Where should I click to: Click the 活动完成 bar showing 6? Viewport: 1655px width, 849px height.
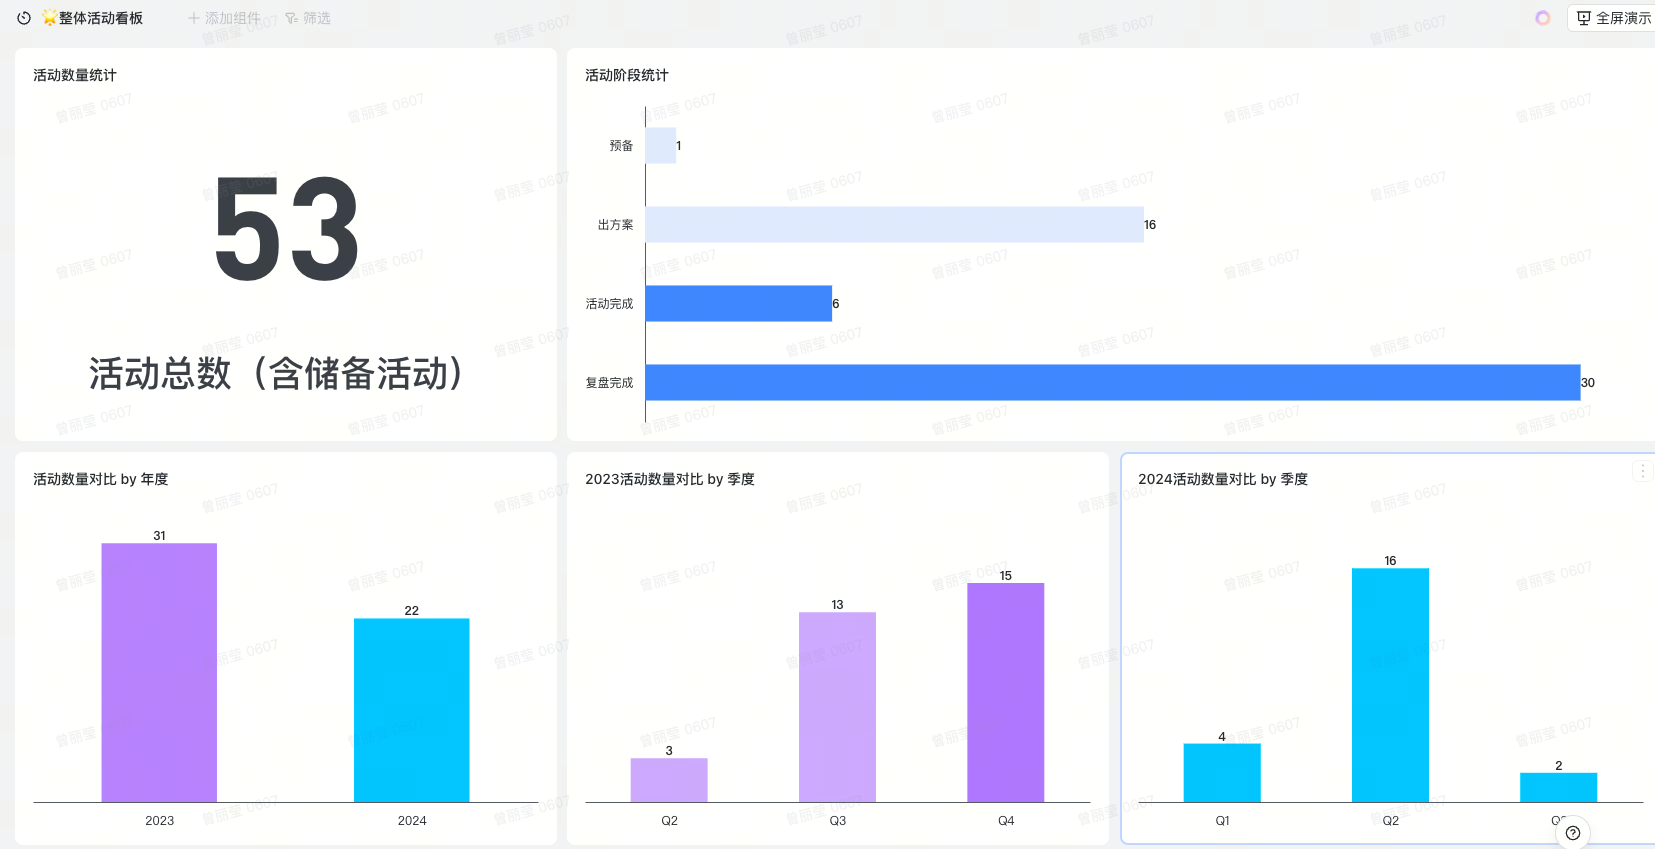point(738,303)
